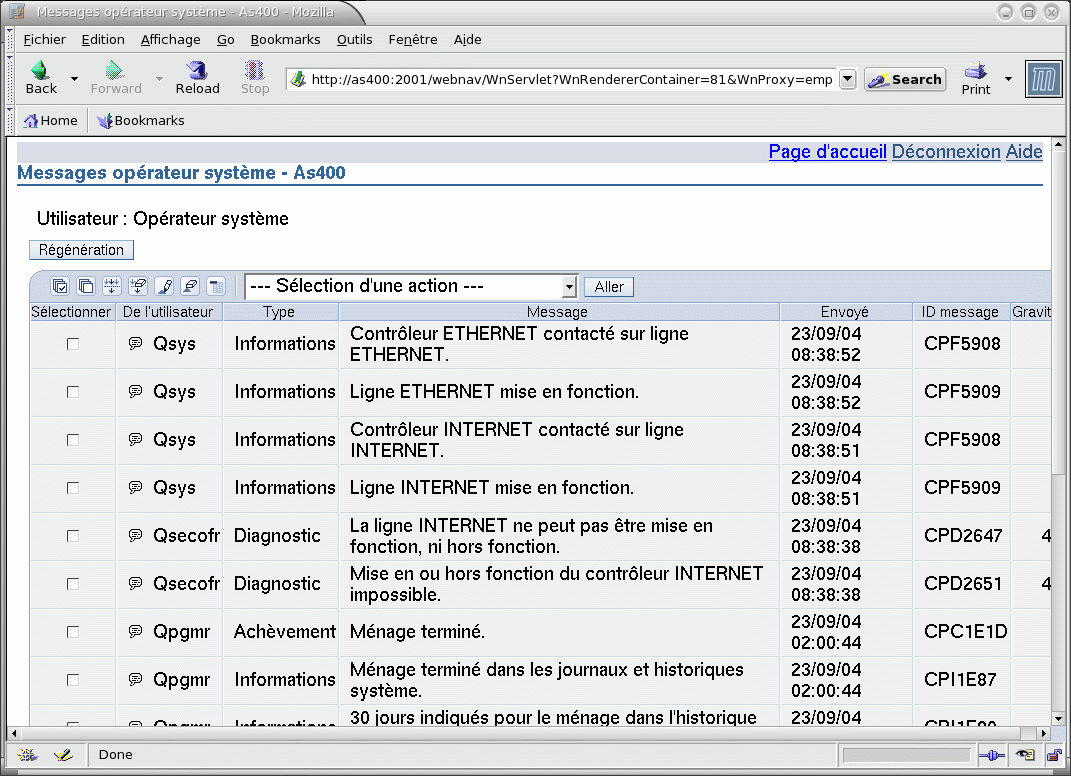The height and width of the screenshot is (776, 1071).
Task: Open the Sélection d'une action dropdown
Action: [411, 287]
